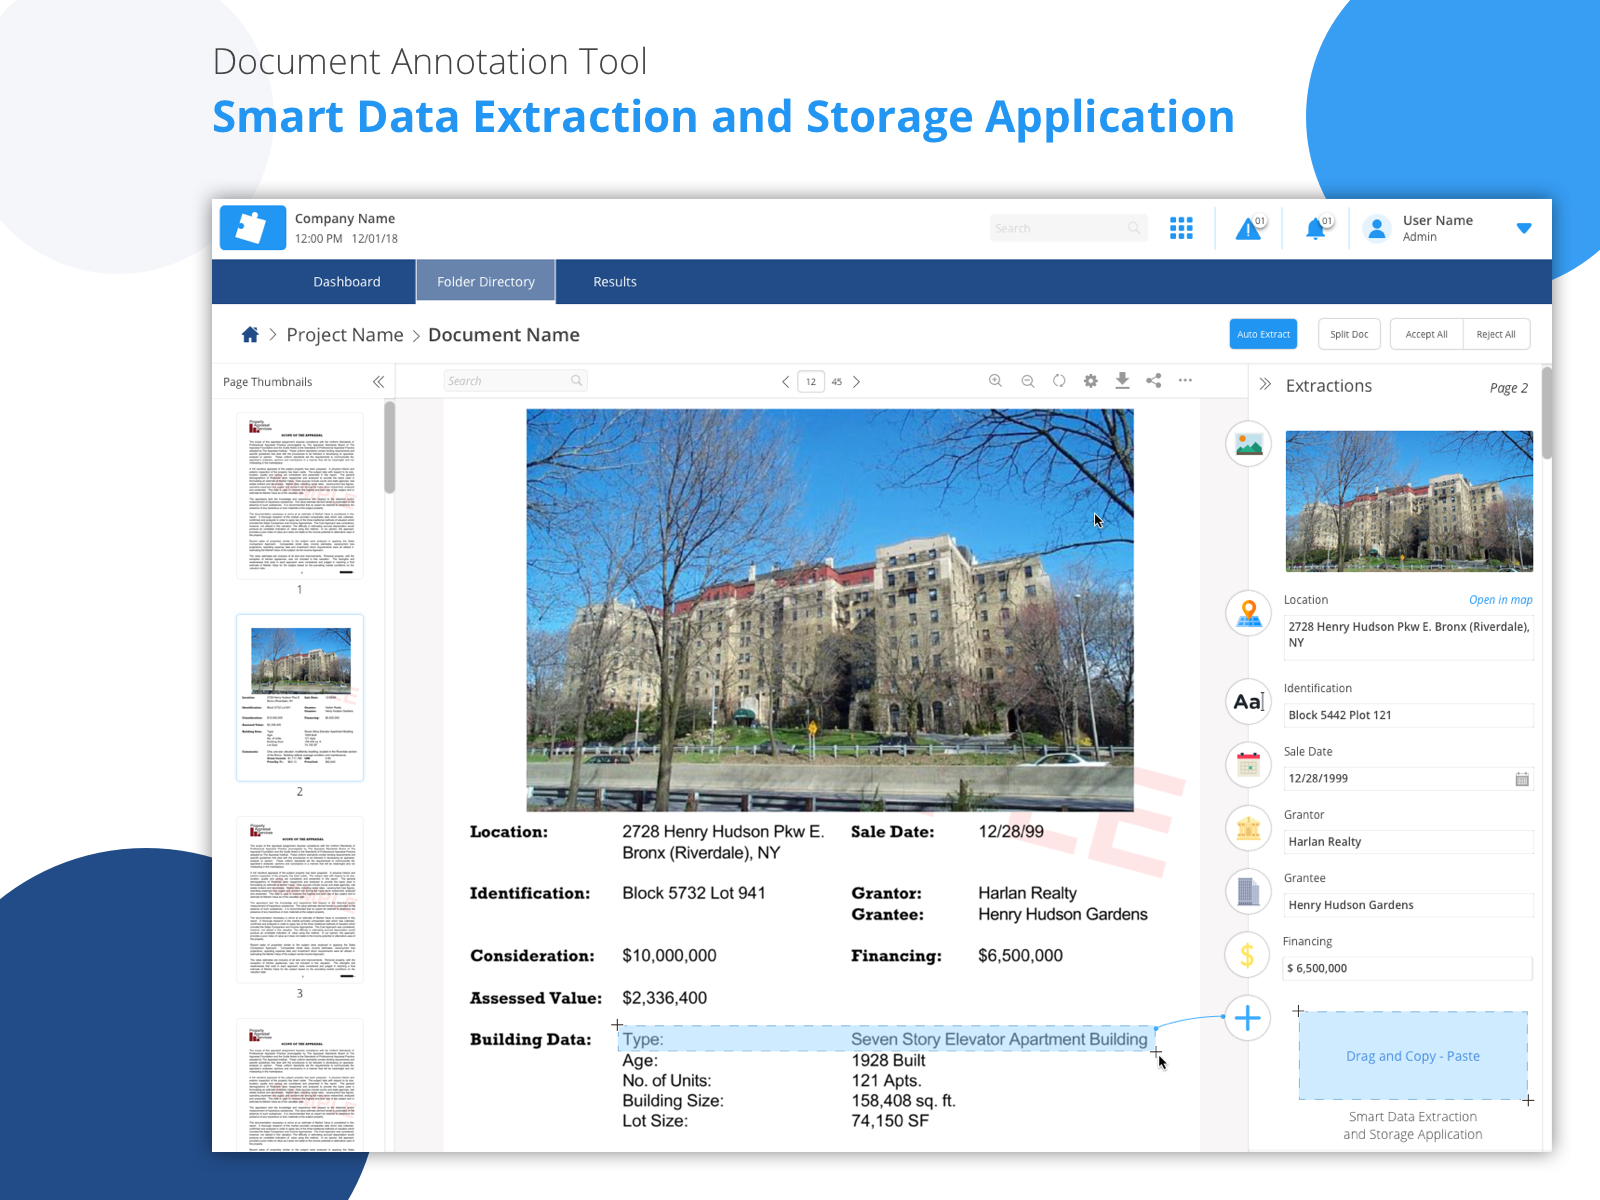Edit the Identification field Block 5442

pyautogui.click(x=1408, y=715)
